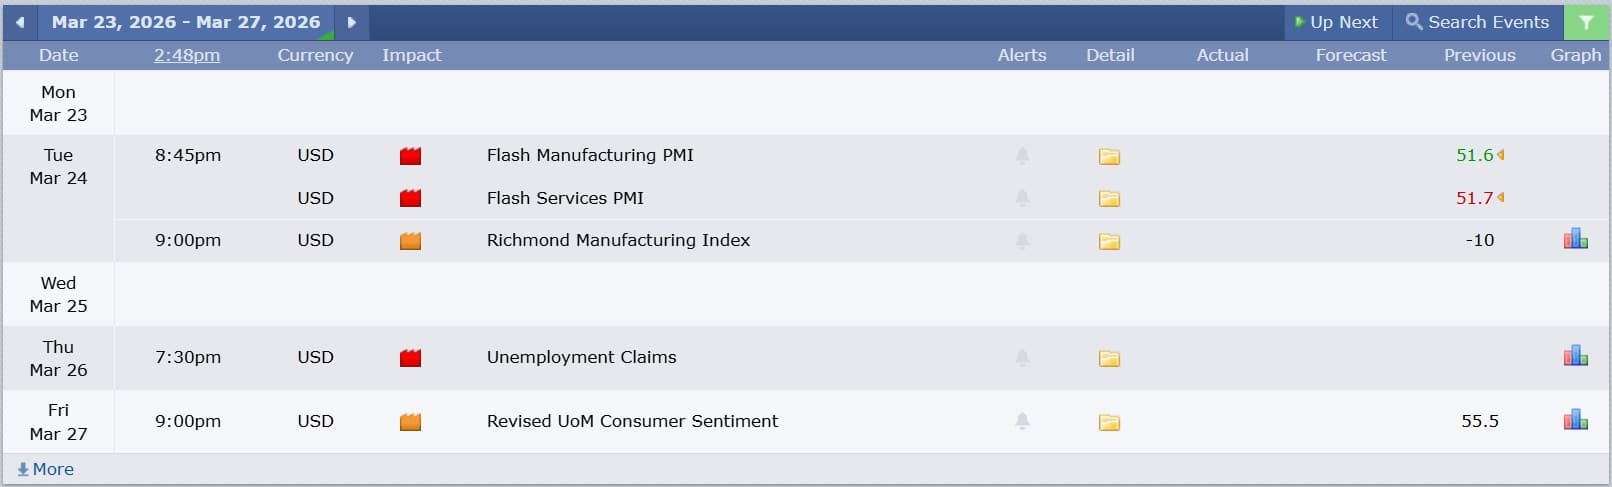This screenshot has height=487, width=1612.
Task: Open graph for Revised UoM Consumer Sentiment
Action: (x=1575, y=421)
